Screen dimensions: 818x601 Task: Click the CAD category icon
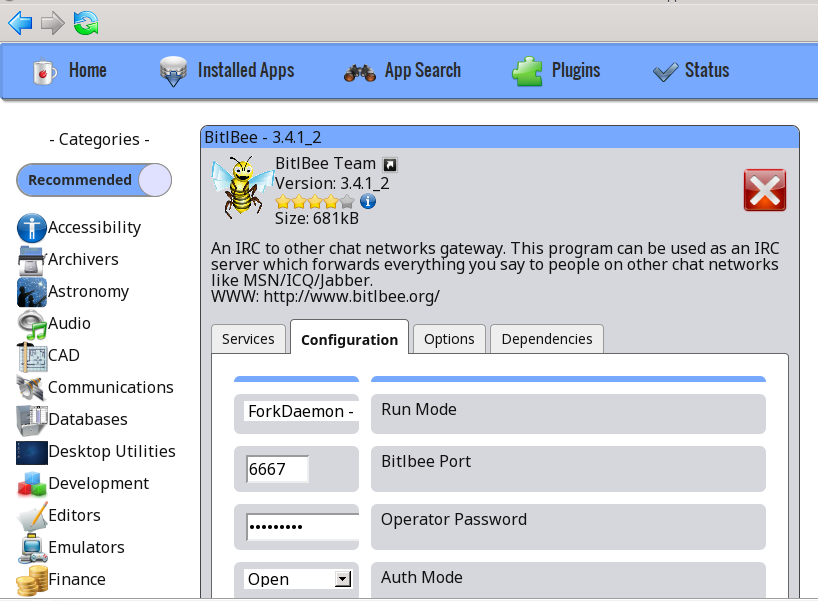tap(32, 356)
